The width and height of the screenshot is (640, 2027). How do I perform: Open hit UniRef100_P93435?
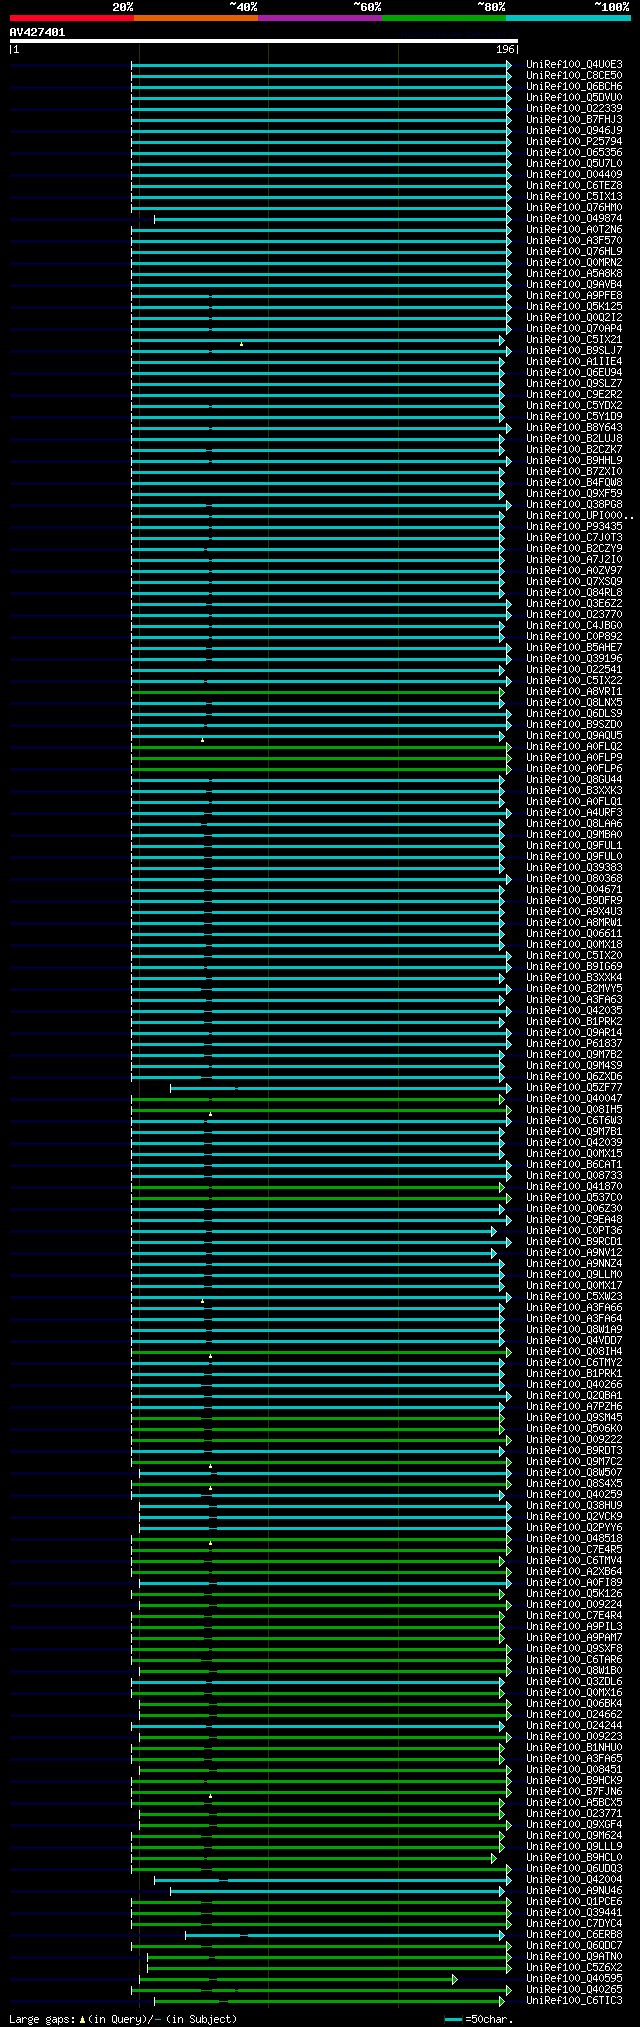(x=574, y=527)
